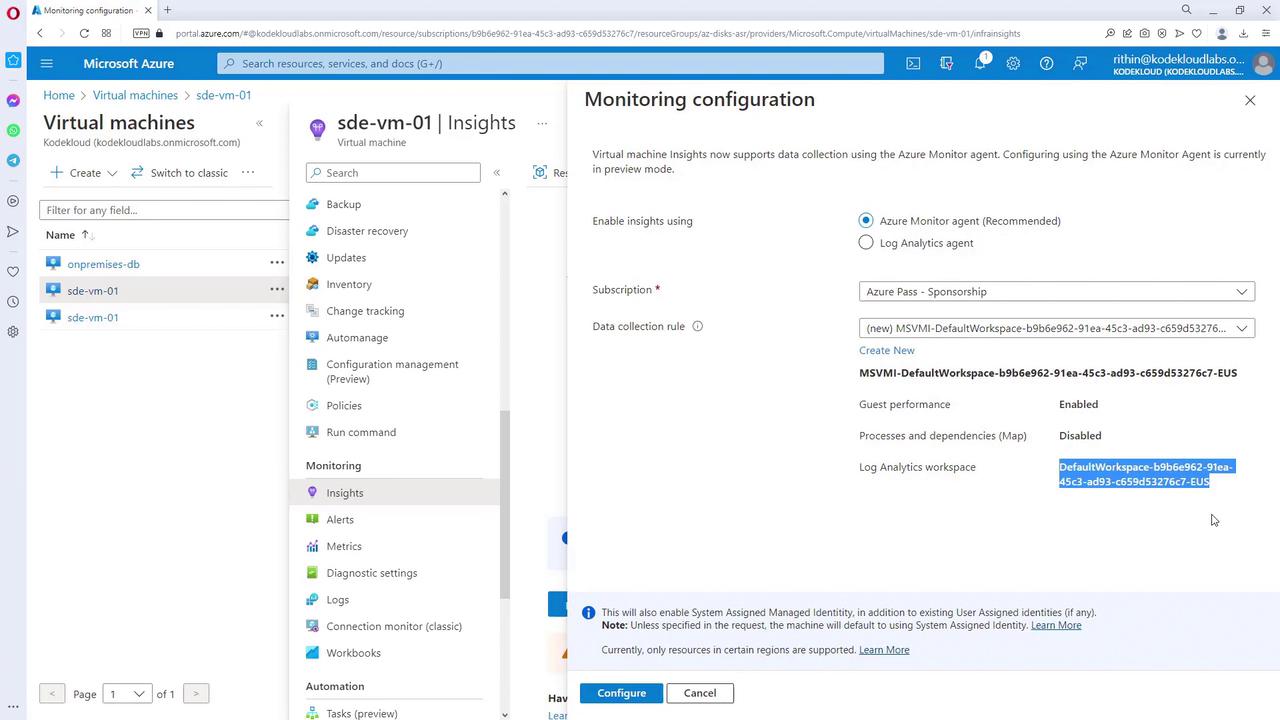This screenshot has width=1280, height=720.
Task: Take a snapshot with the camera icon
Action: (x=1145, y=33)
